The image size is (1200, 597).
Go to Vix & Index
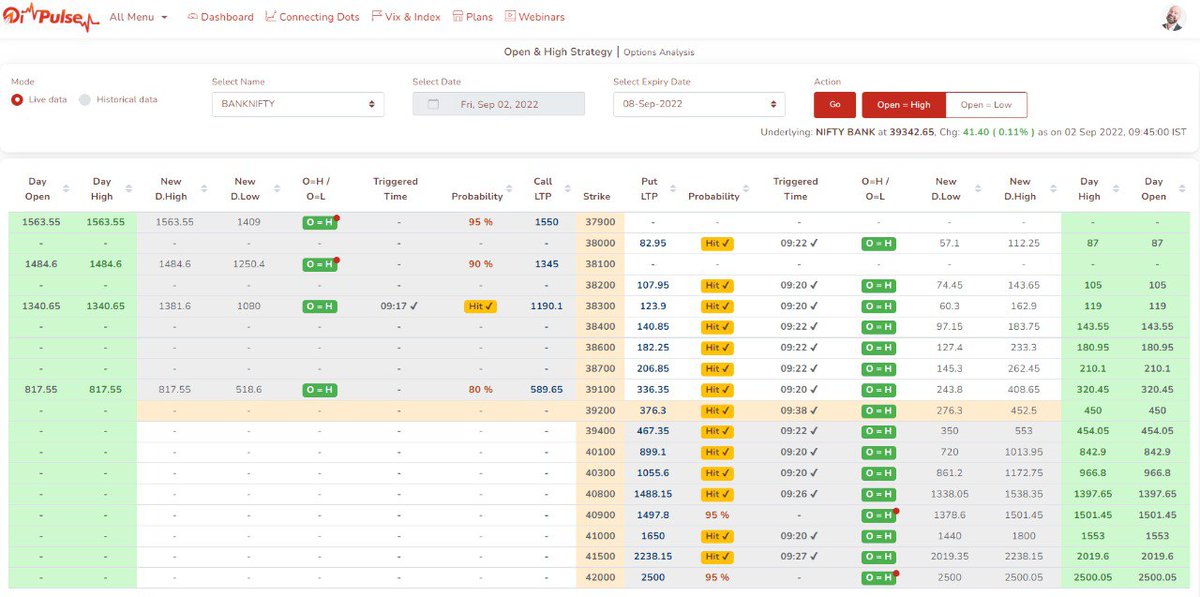click(405, 17)
